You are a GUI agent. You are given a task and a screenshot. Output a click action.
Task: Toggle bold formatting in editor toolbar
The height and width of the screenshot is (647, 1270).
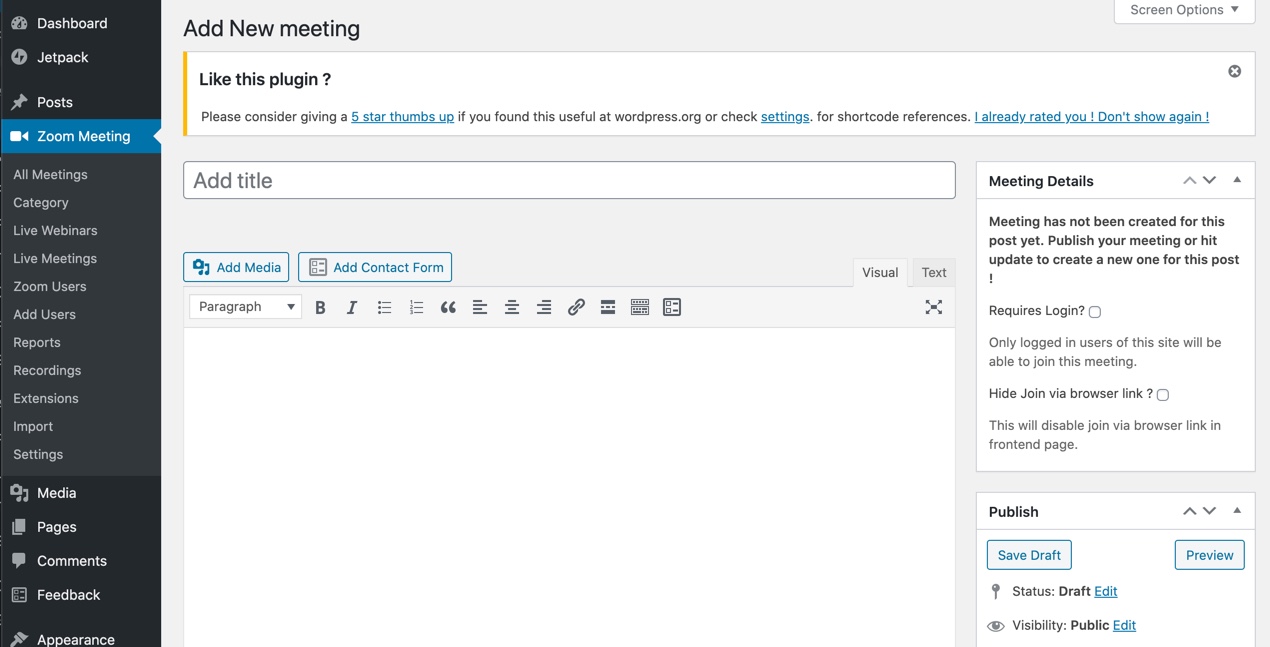(320, 308)
